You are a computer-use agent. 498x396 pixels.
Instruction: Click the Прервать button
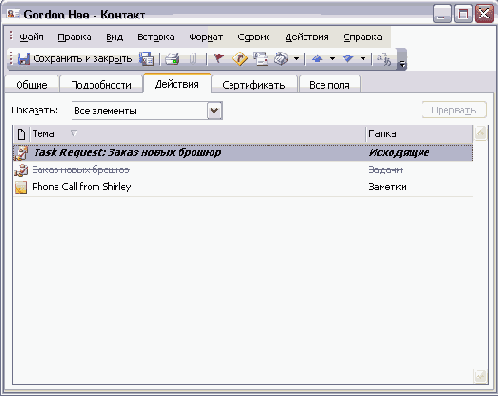454,110
